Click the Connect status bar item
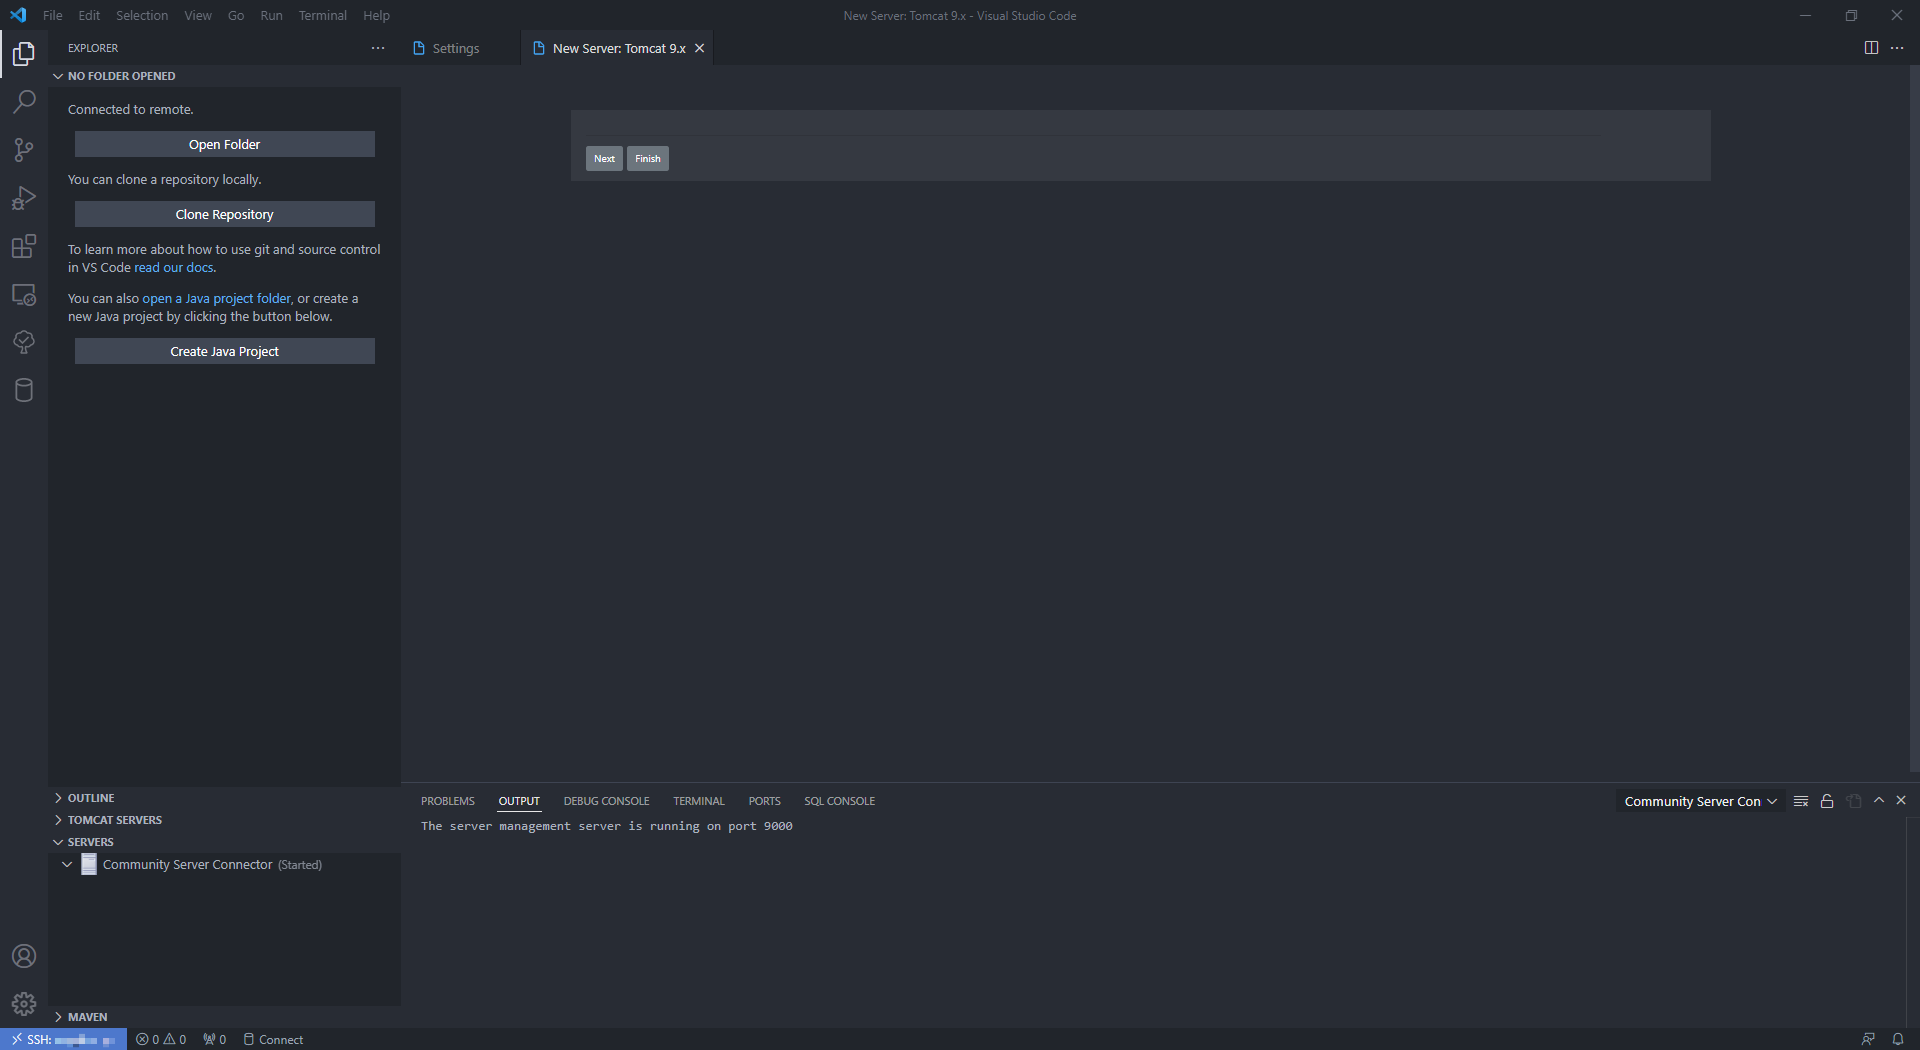Image resolution: width=1920 pixels, height=1050 pixels. pos(273,1039)
